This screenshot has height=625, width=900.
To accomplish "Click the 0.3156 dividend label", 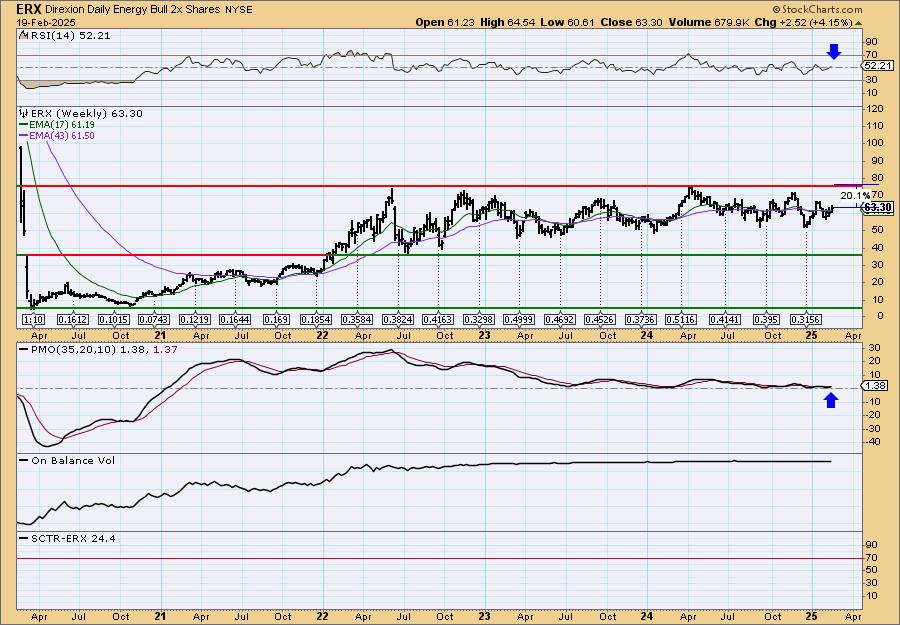I will (x=806, y=319).
